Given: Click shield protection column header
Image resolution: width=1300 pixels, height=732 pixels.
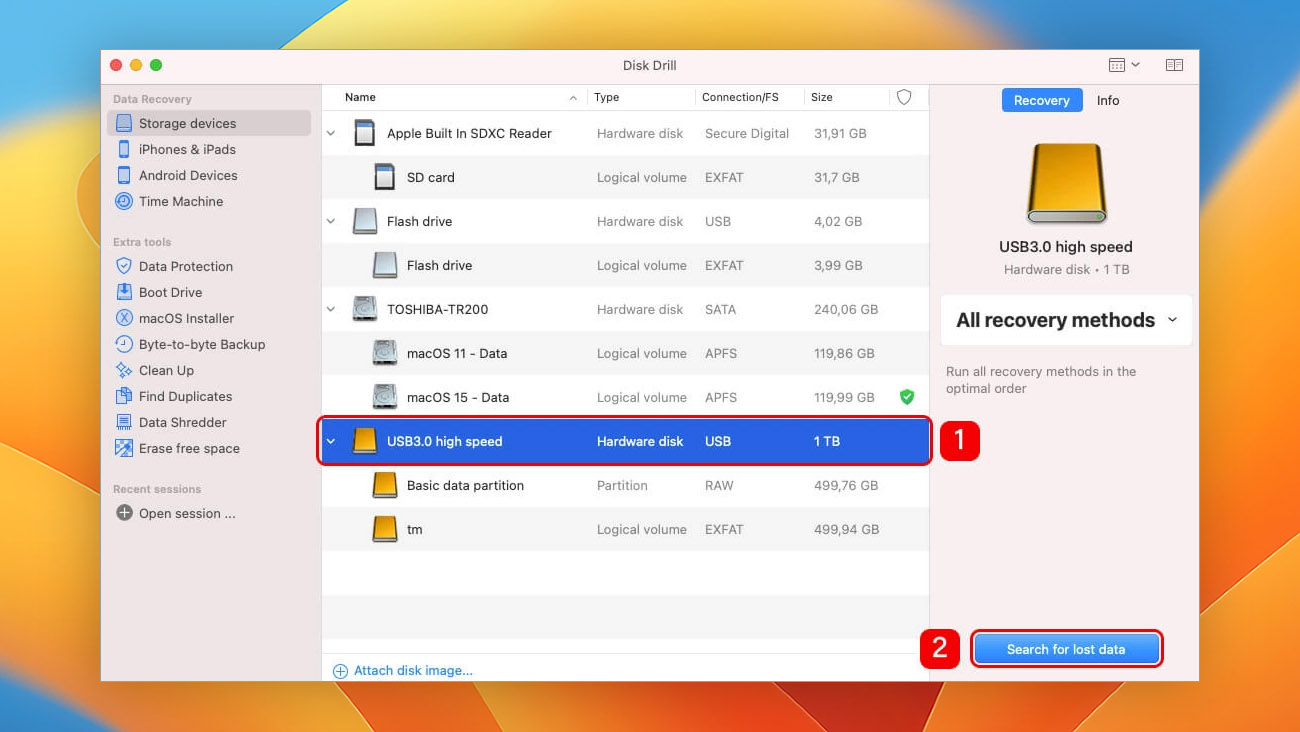Looking at the screenshot, I should [x=904, y=97].
